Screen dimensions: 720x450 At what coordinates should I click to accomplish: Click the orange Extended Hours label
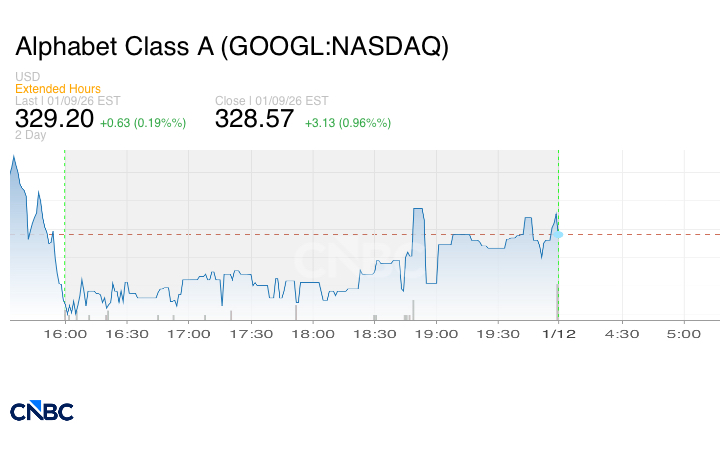coord(58,89)
